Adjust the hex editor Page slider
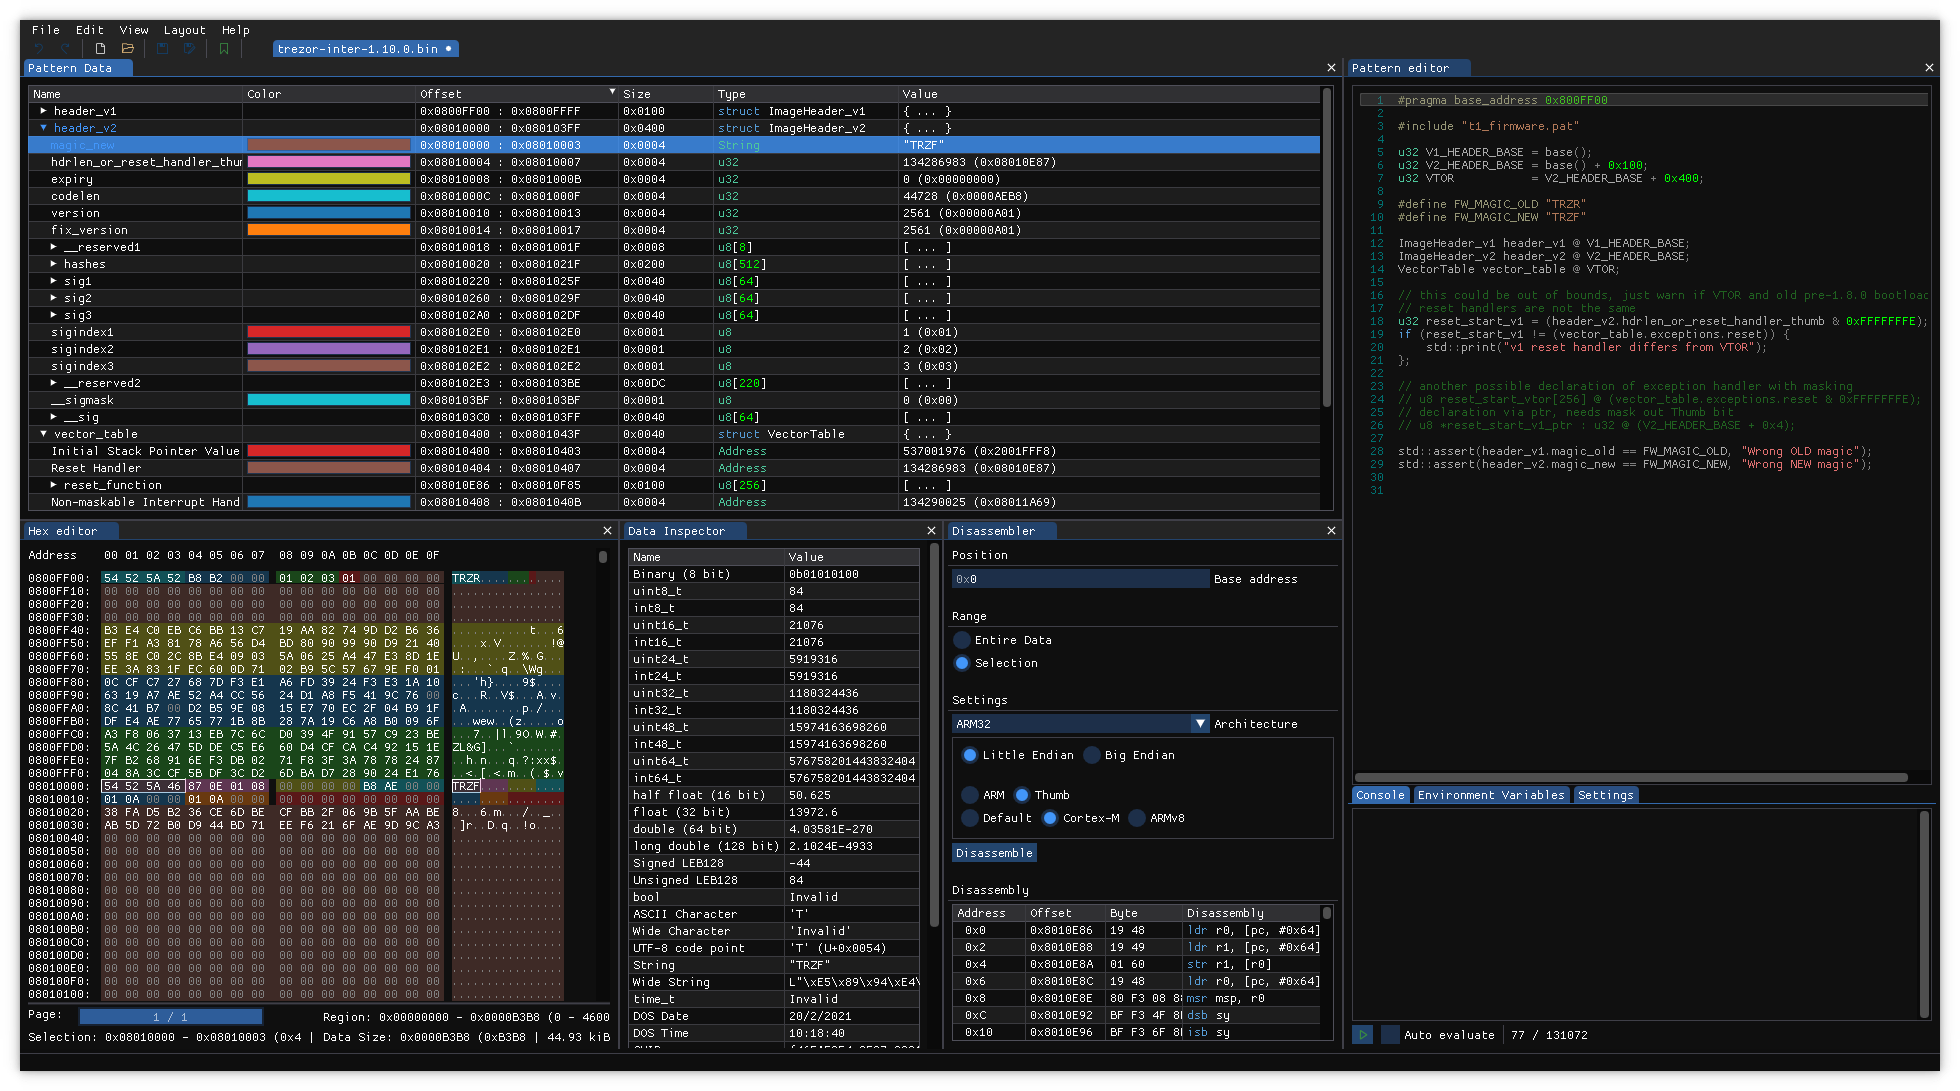The height and width of the screenshot is (1091, 1960). pos(170,1017)
